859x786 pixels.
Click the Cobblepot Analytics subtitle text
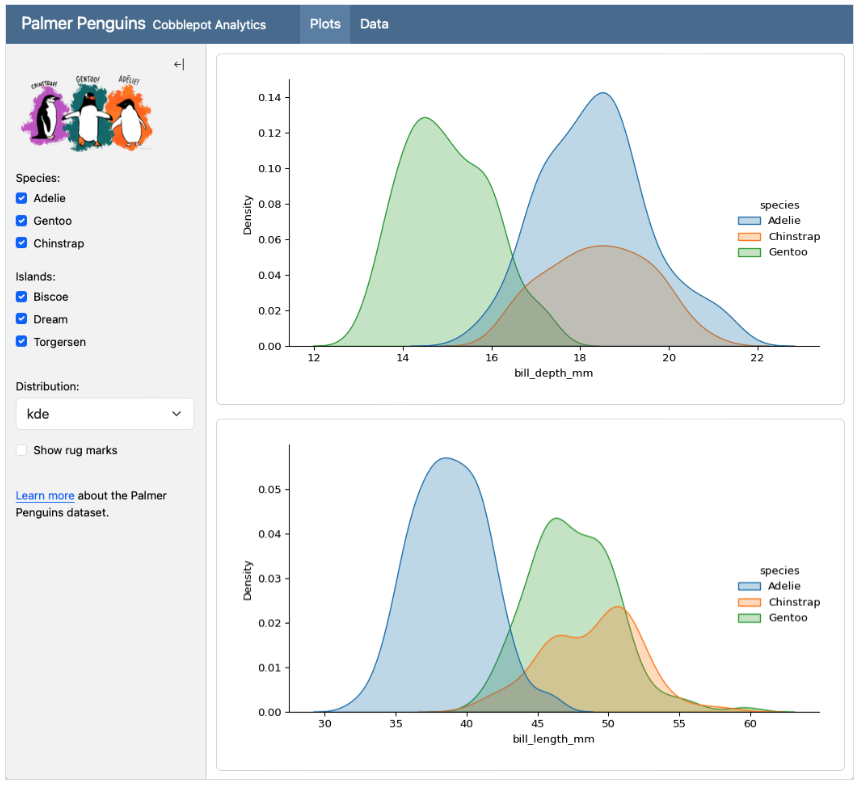tap(209, 25)
